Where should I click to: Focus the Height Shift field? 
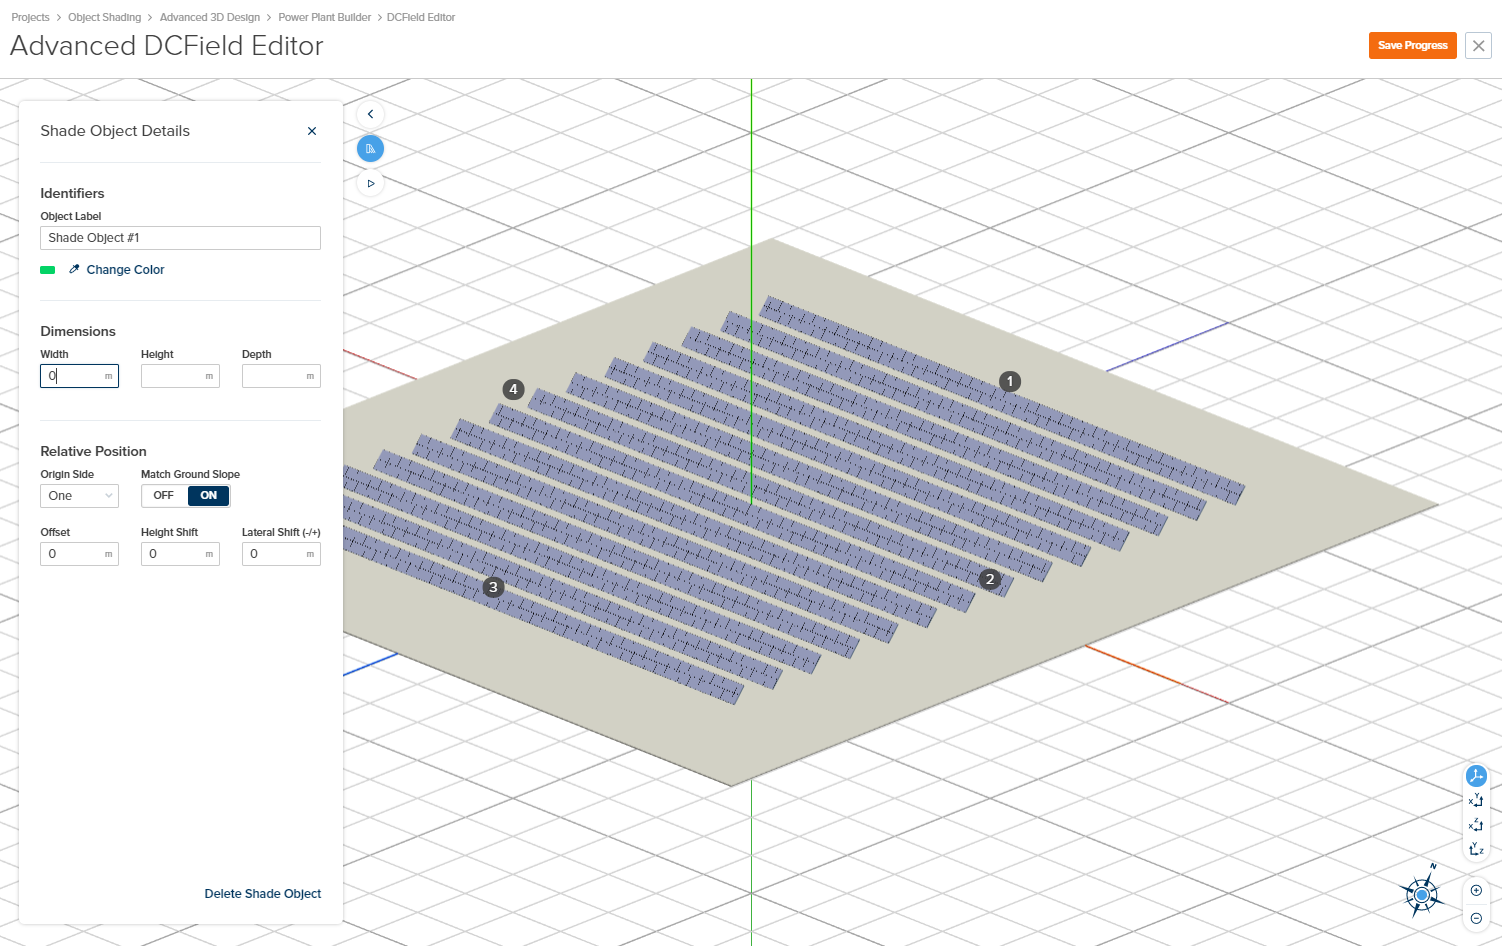[x=180, y=554]
